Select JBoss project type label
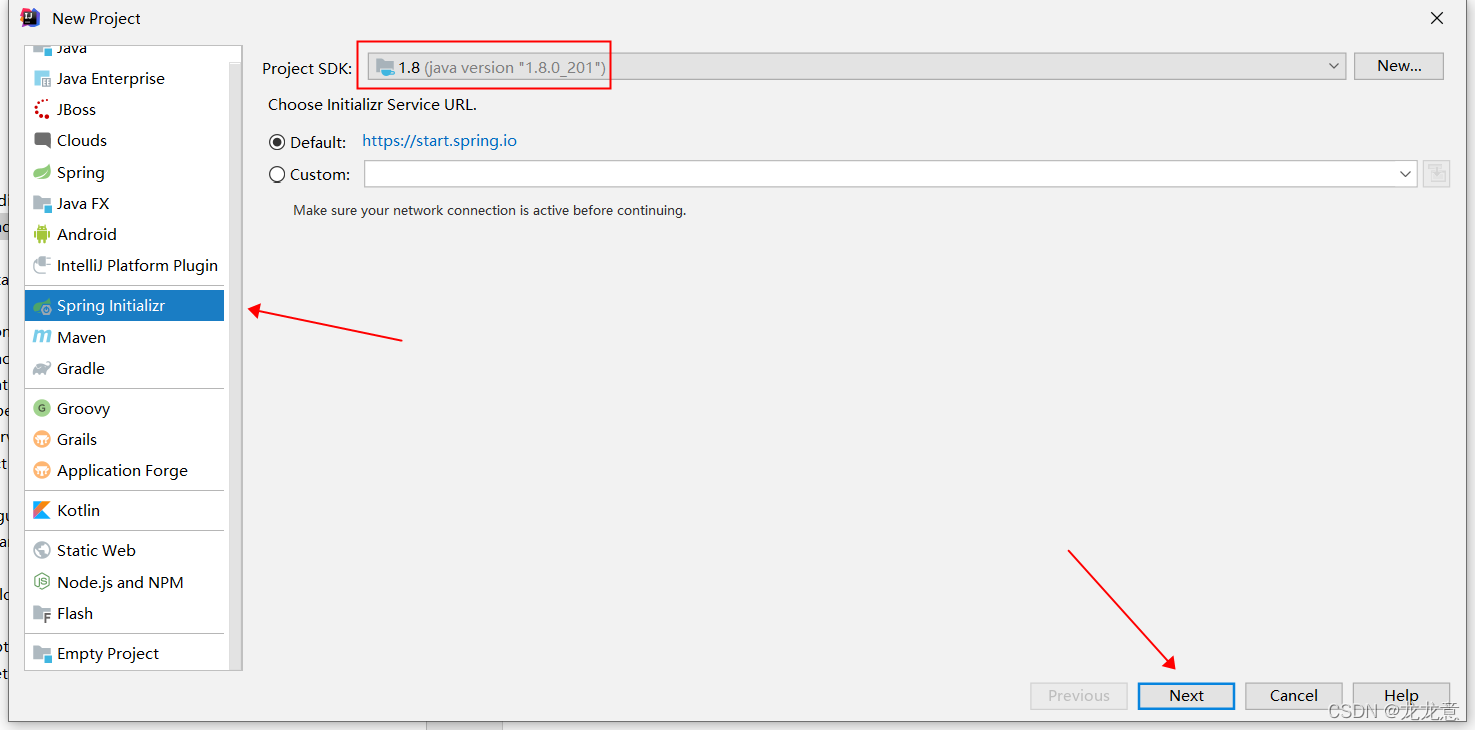The width and height of the screenshot is (1475, 730). 77,110
